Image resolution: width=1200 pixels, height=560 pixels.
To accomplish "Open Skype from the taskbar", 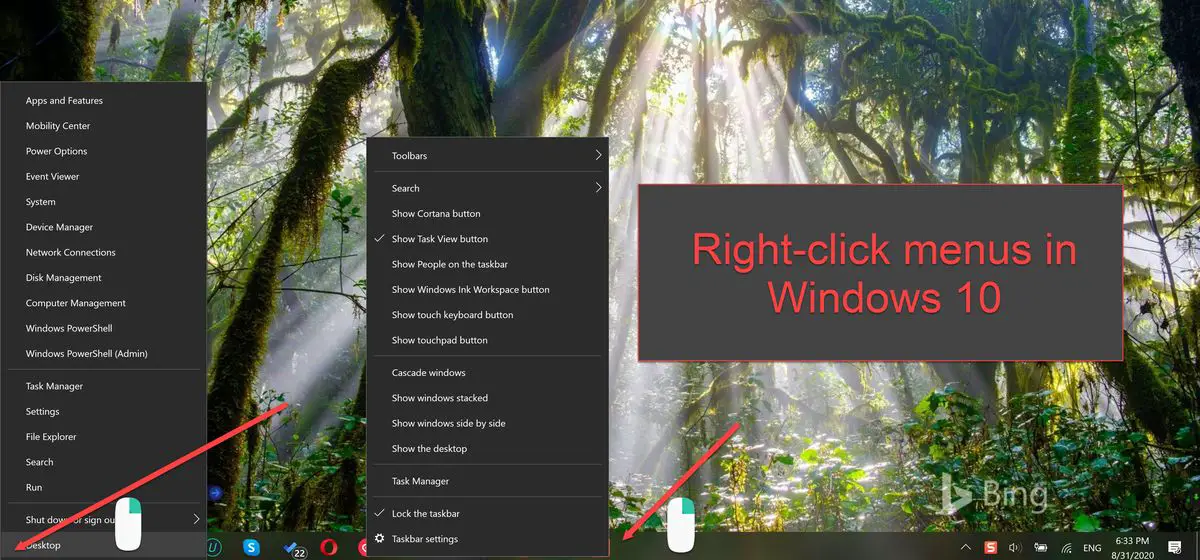I will click(x=252, y=547).
